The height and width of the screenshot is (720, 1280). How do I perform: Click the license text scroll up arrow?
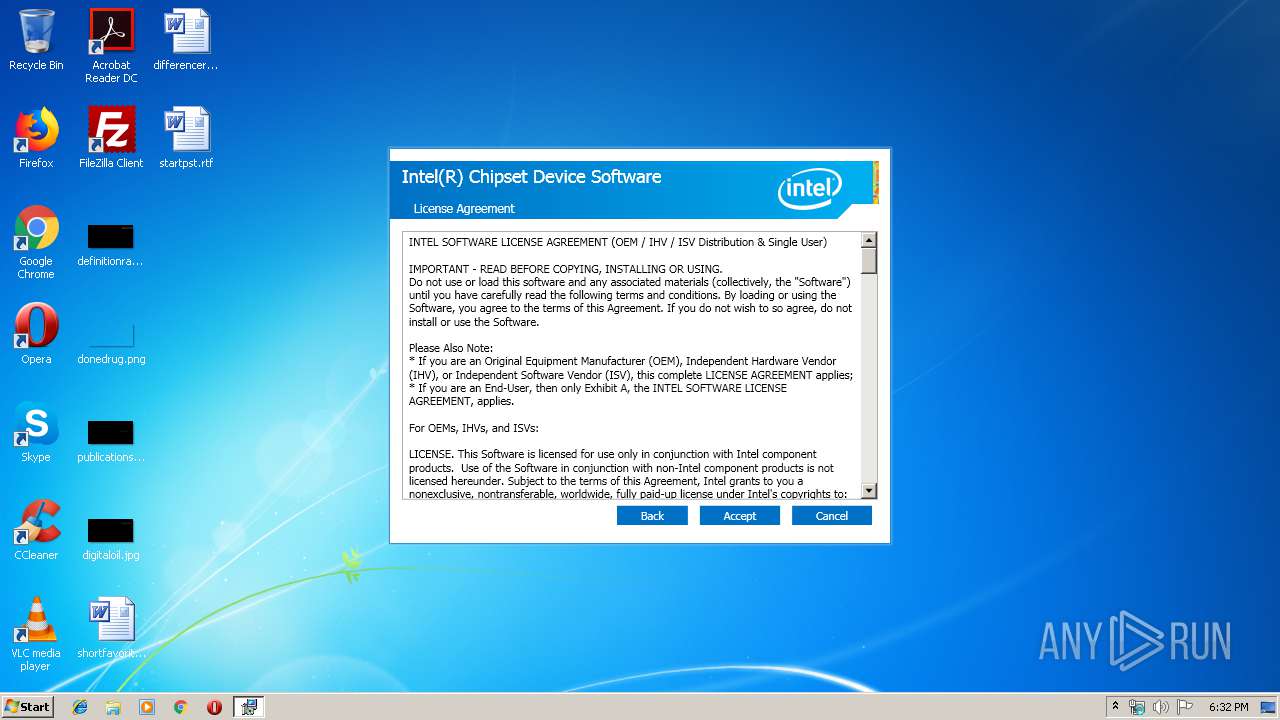coord(869,240)
